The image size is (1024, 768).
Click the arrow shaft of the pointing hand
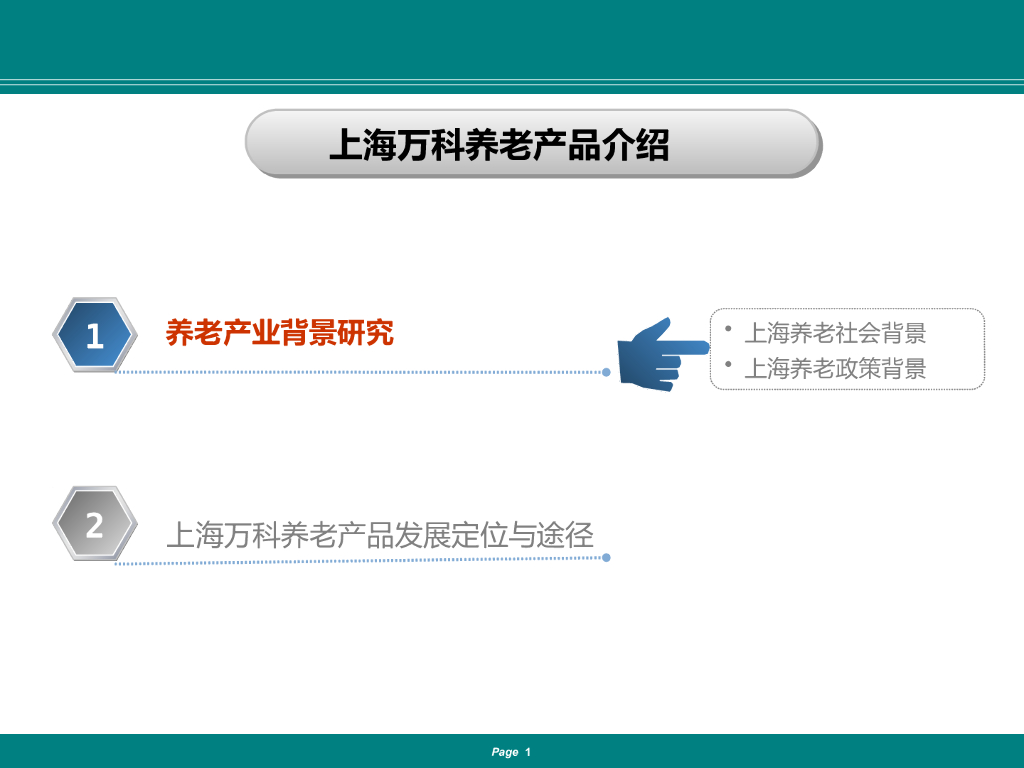[x=686, y=347]
